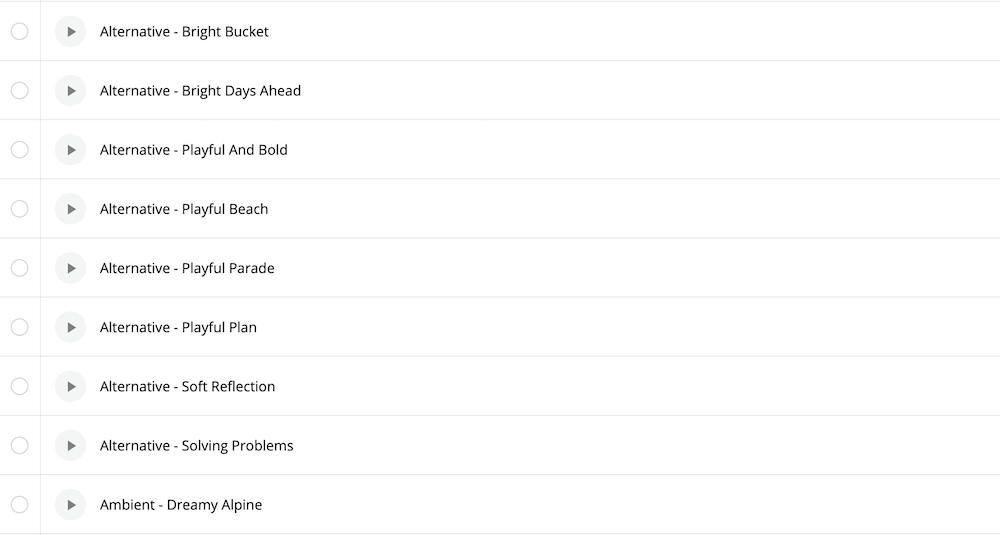Play the Alternative - Playful Beach track
This screenshot has height=535, width=1000.
(x=70, y=209)
